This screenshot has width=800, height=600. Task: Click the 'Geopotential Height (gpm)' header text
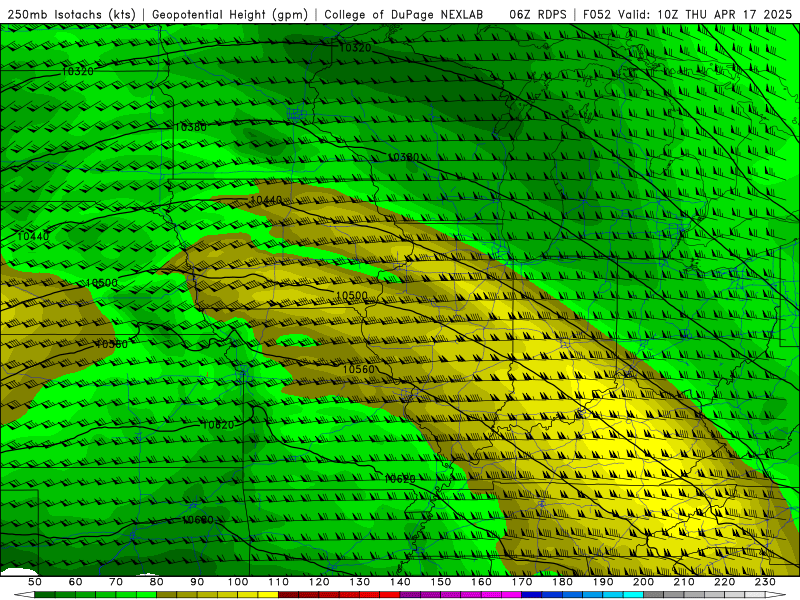click(230, 15)
